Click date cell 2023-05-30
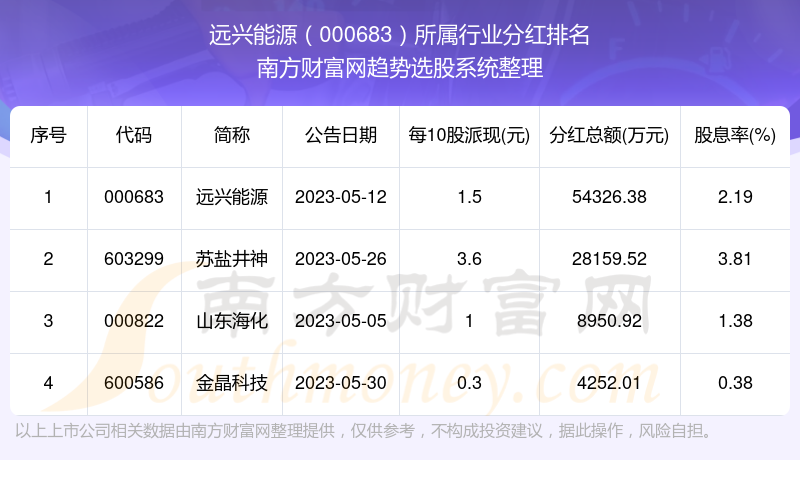 [341, 383]
